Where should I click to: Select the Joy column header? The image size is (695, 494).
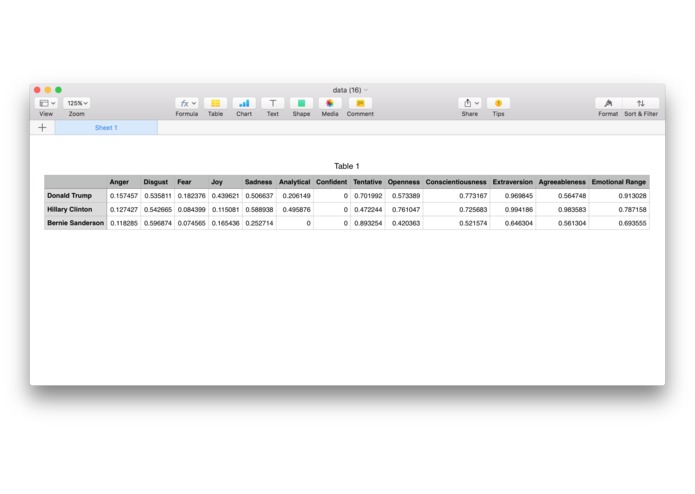[225, 182]
